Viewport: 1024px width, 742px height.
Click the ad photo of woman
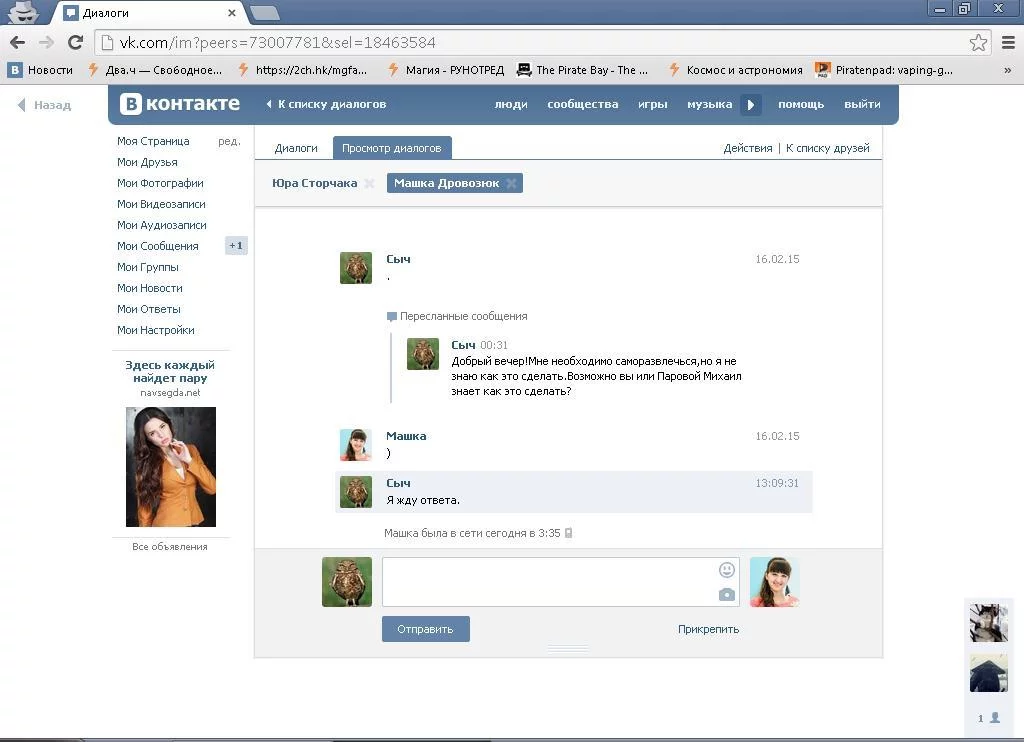[171, 467]
